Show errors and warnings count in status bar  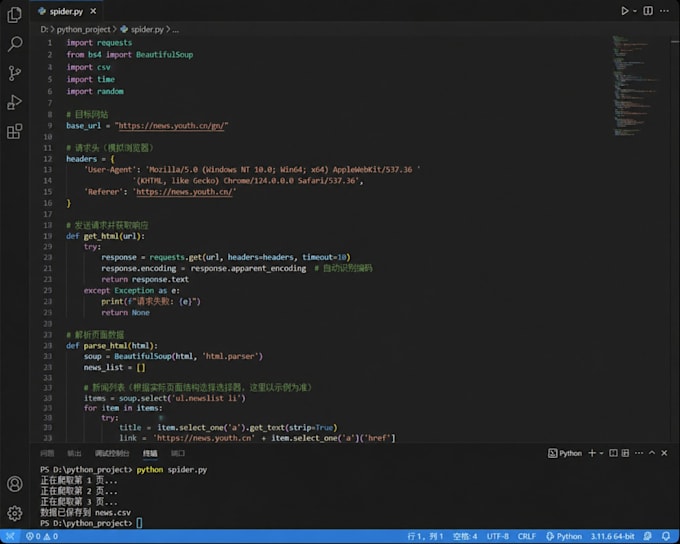coord(42,537)
